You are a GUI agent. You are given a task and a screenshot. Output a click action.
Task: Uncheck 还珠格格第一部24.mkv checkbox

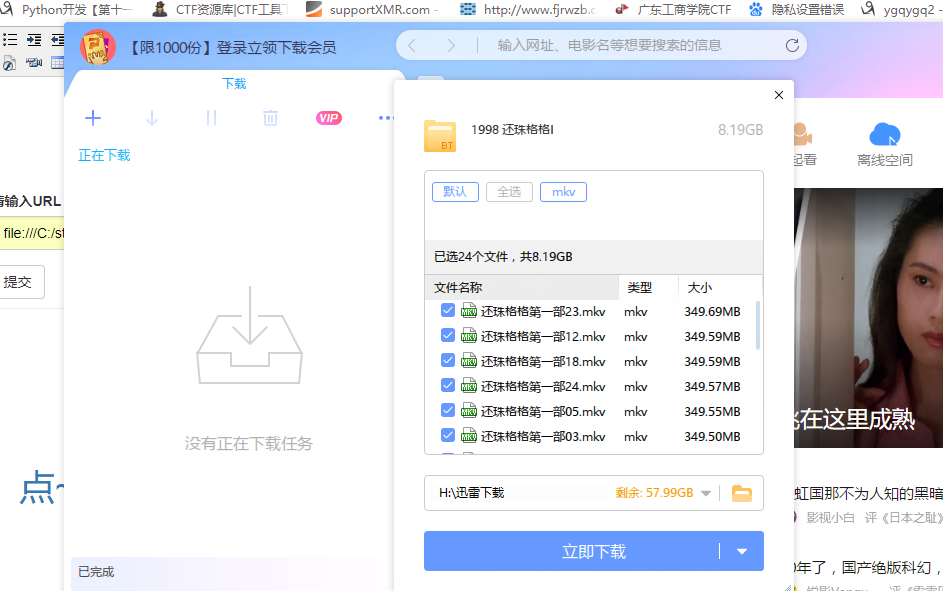click(x=447, y=385)
